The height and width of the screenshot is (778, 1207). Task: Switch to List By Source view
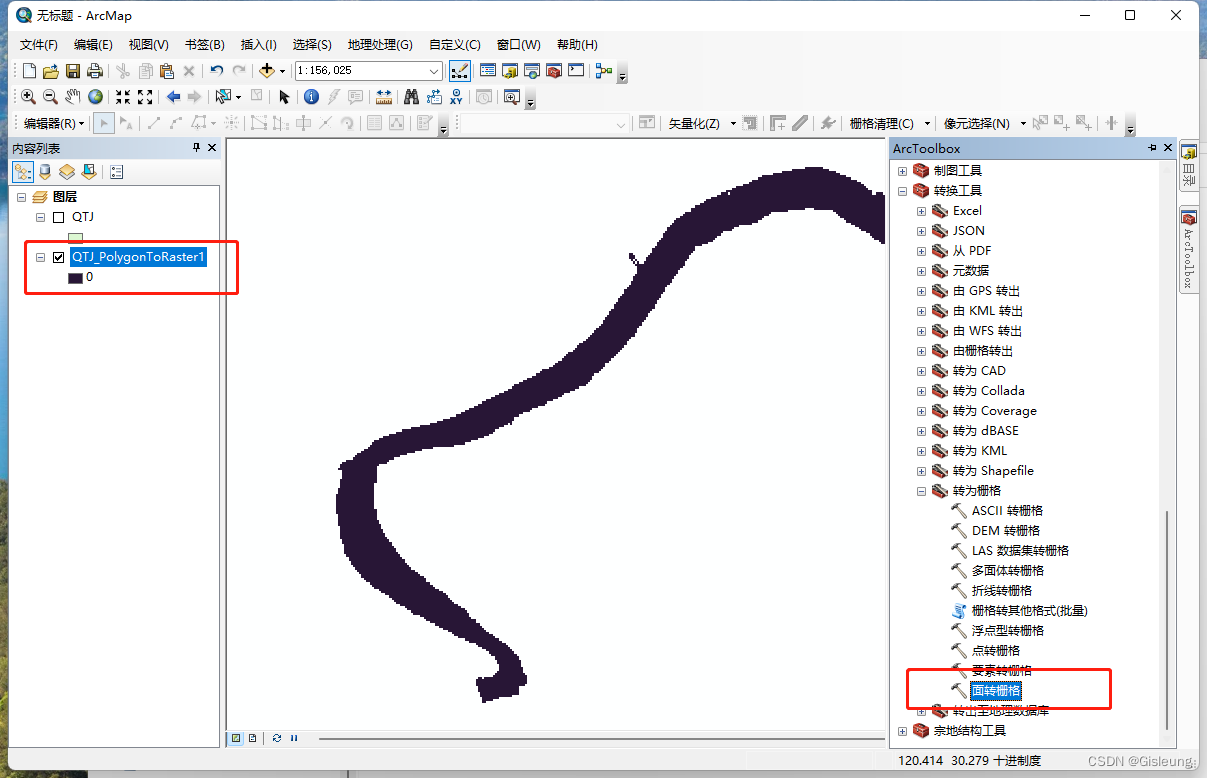coord(44,172)
